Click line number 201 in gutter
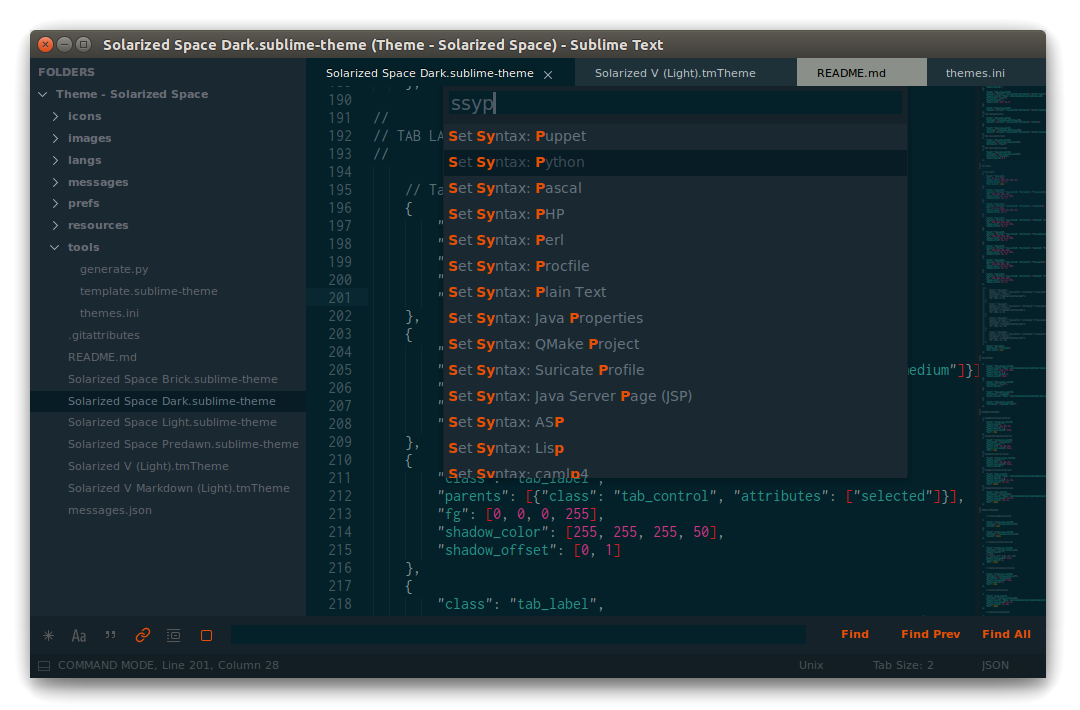This screenshot has height=710, width=1080. (340, 298)
